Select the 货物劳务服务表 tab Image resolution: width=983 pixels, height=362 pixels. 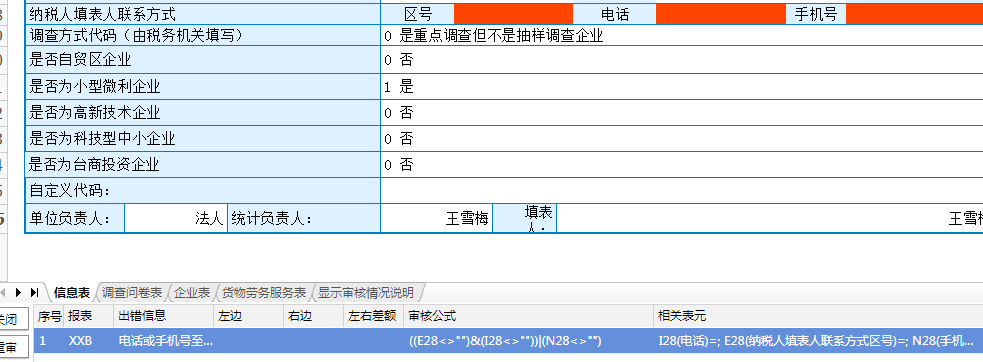click(264, 293)
